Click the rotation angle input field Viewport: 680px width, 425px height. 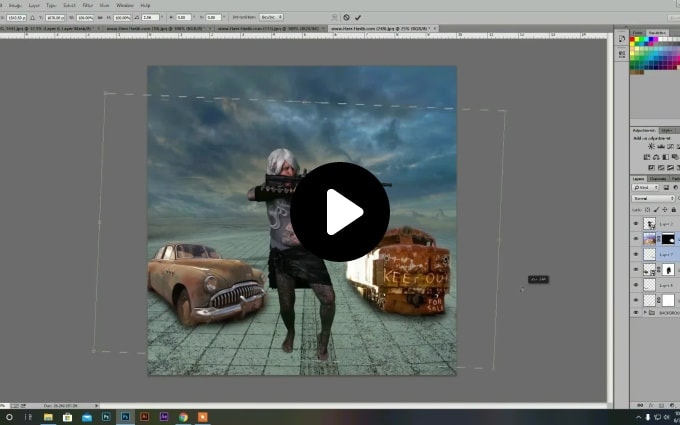pyautogui.click(x=150, y=17)
